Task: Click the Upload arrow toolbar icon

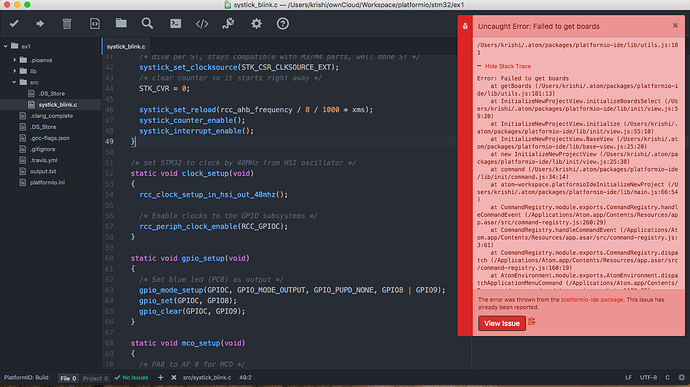Action: 40,23
